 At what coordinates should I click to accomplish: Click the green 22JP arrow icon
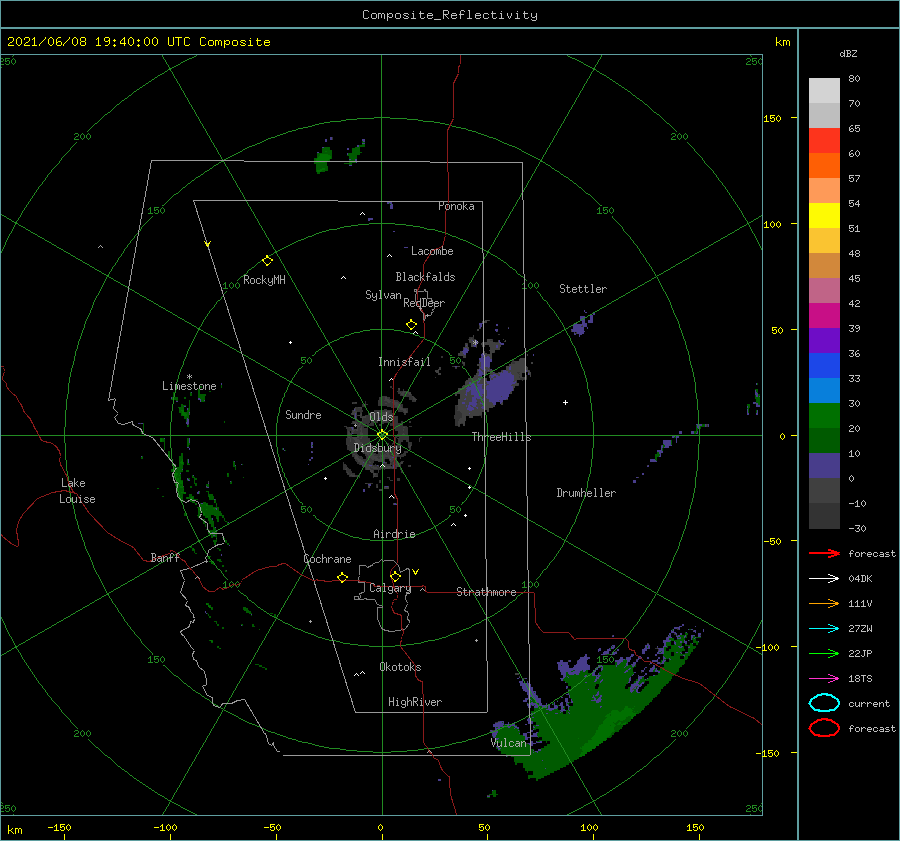pyautogui.click(x=824, y=653)
